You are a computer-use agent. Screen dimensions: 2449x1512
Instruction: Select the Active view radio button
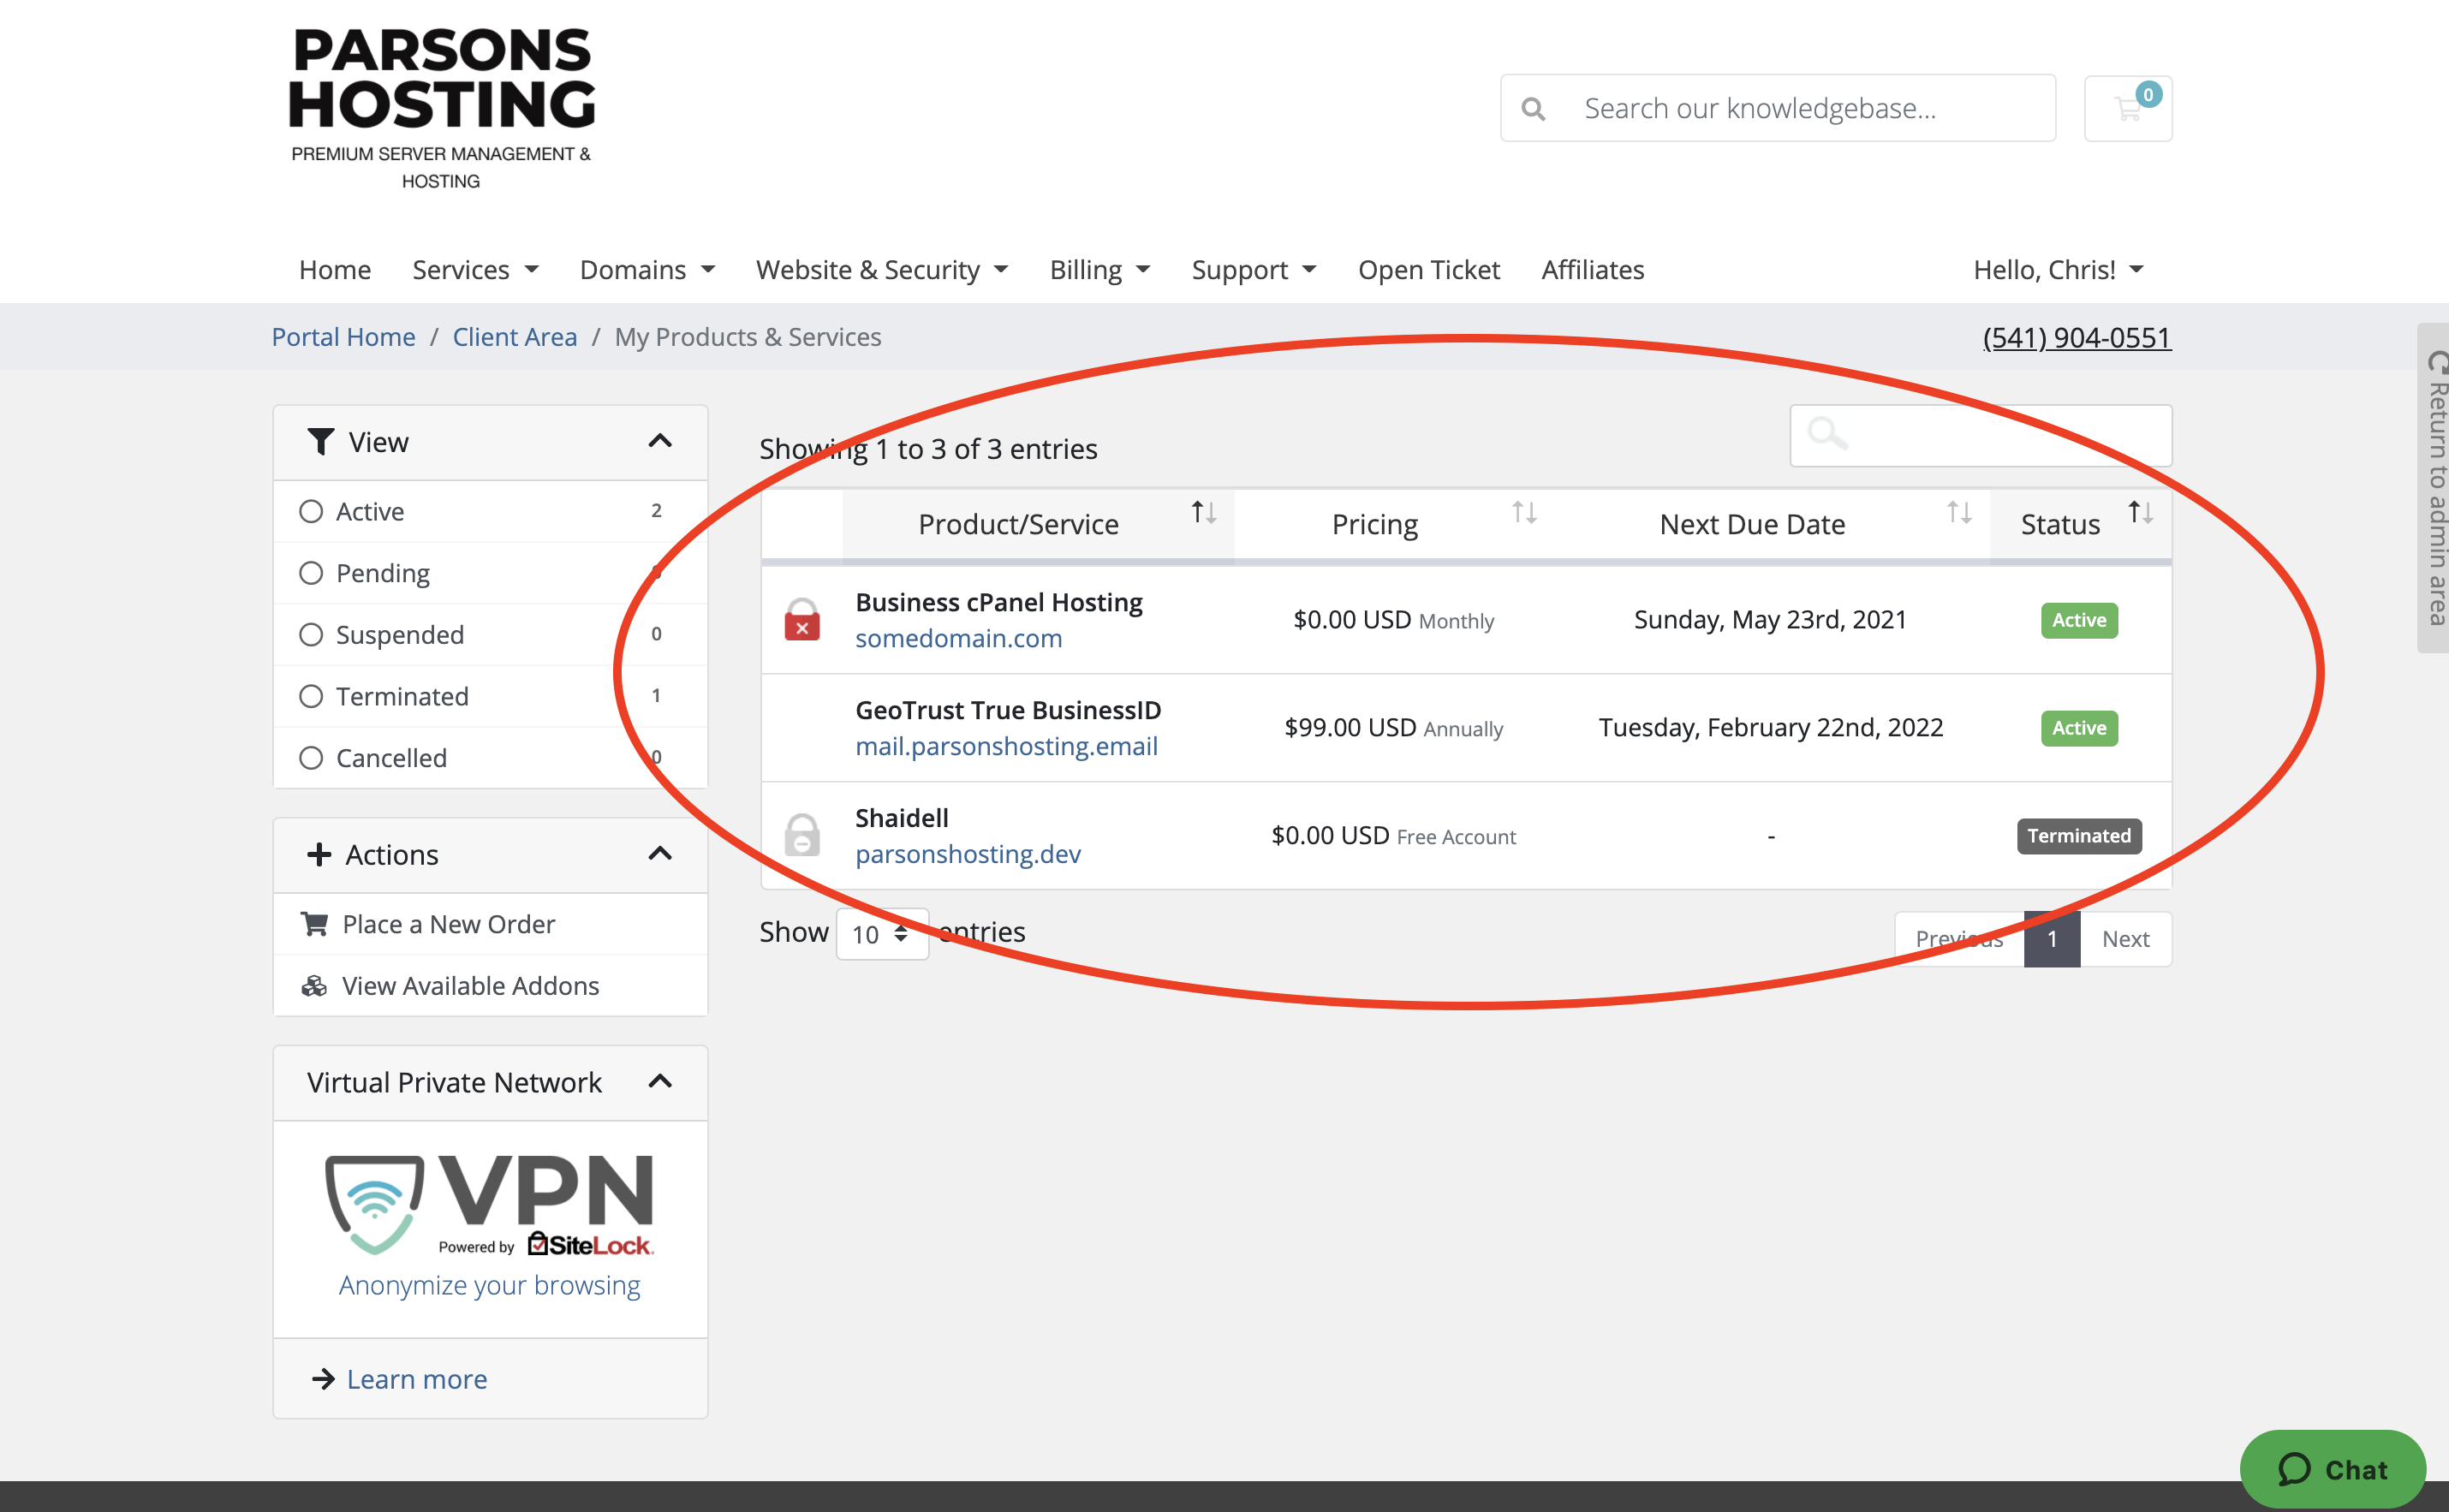click(x=311, y=512)
